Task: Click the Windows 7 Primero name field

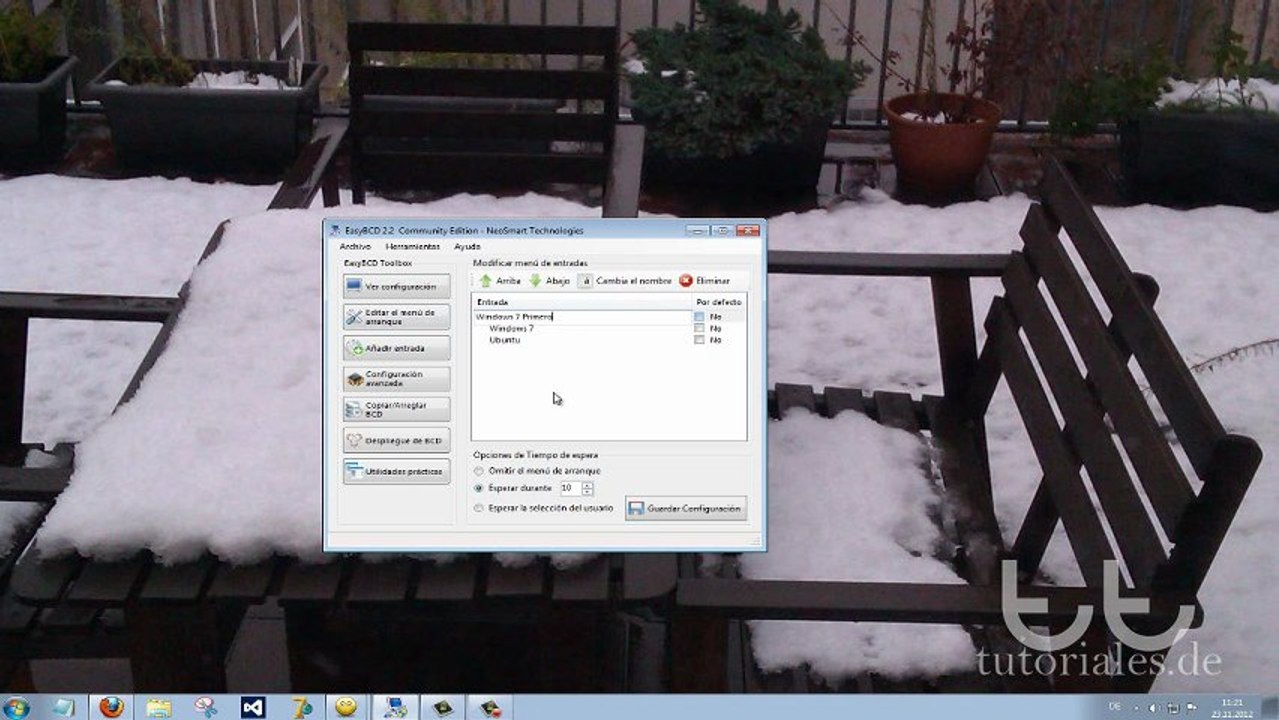Action: [583, 317]
